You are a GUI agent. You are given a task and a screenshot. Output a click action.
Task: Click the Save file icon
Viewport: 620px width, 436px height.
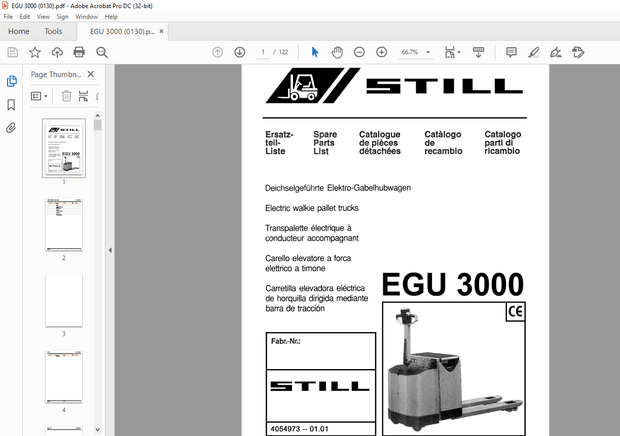click(12, 52)
